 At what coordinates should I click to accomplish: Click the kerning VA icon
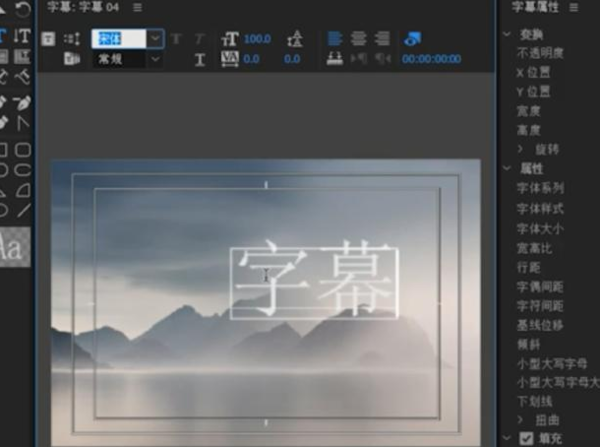point(230,59)
